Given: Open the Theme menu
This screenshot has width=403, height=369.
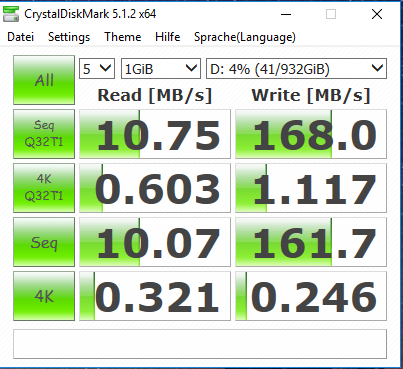Looking at the screenshot, I should point(123,37).
